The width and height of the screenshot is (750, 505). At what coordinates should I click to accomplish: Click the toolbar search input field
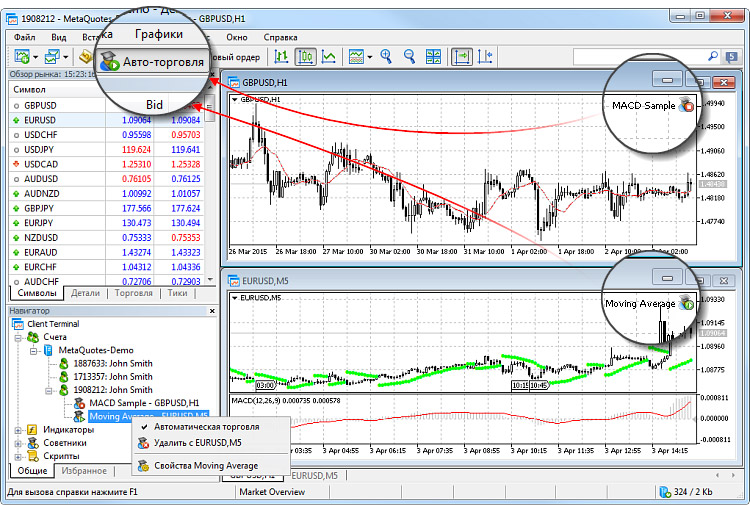[x=640, y=56]
